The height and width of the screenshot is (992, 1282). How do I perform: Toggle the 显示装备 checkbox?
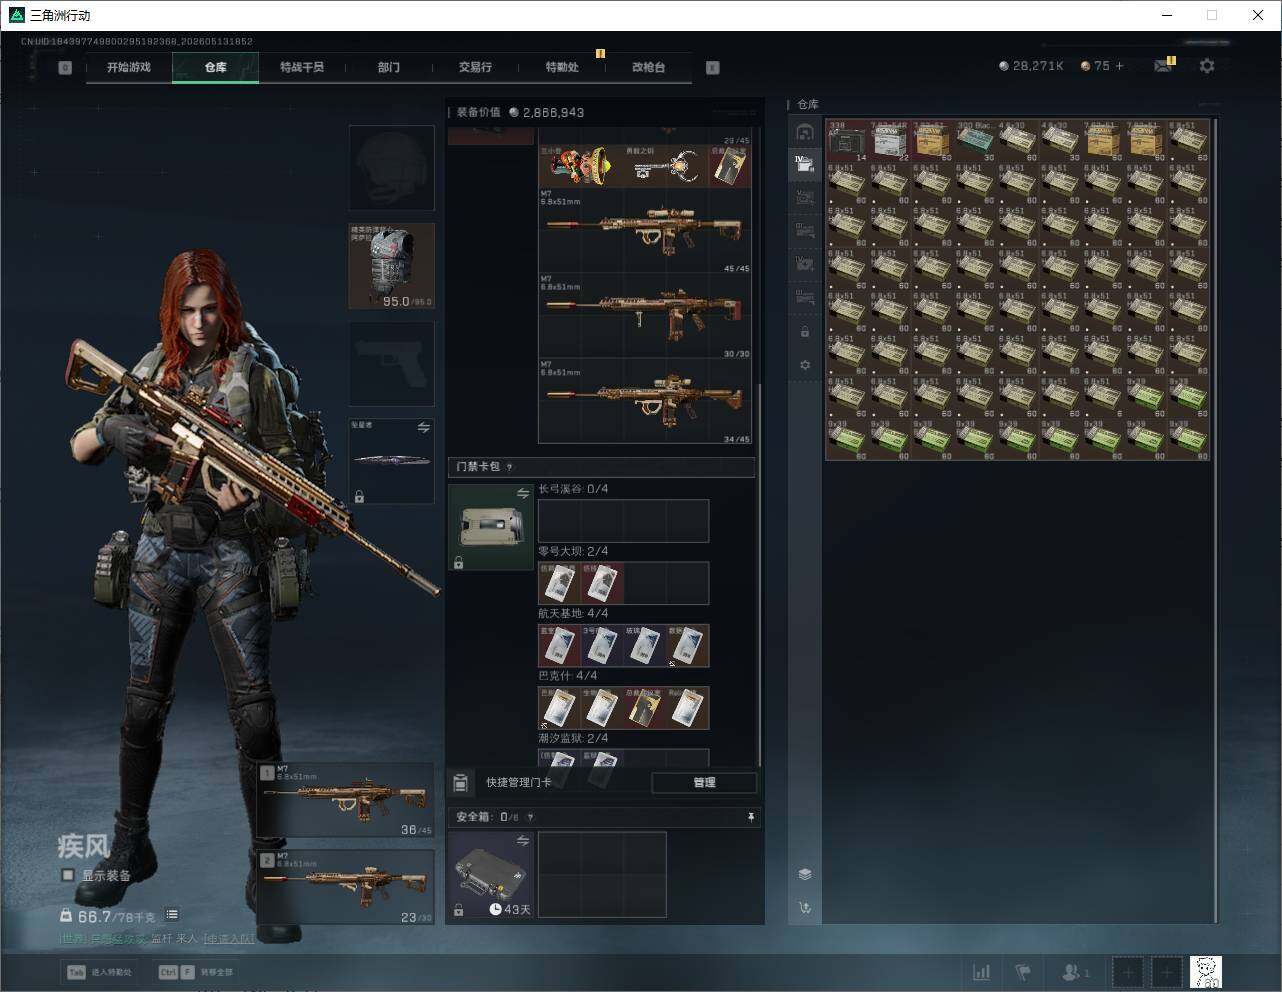(x=68, y=875)
